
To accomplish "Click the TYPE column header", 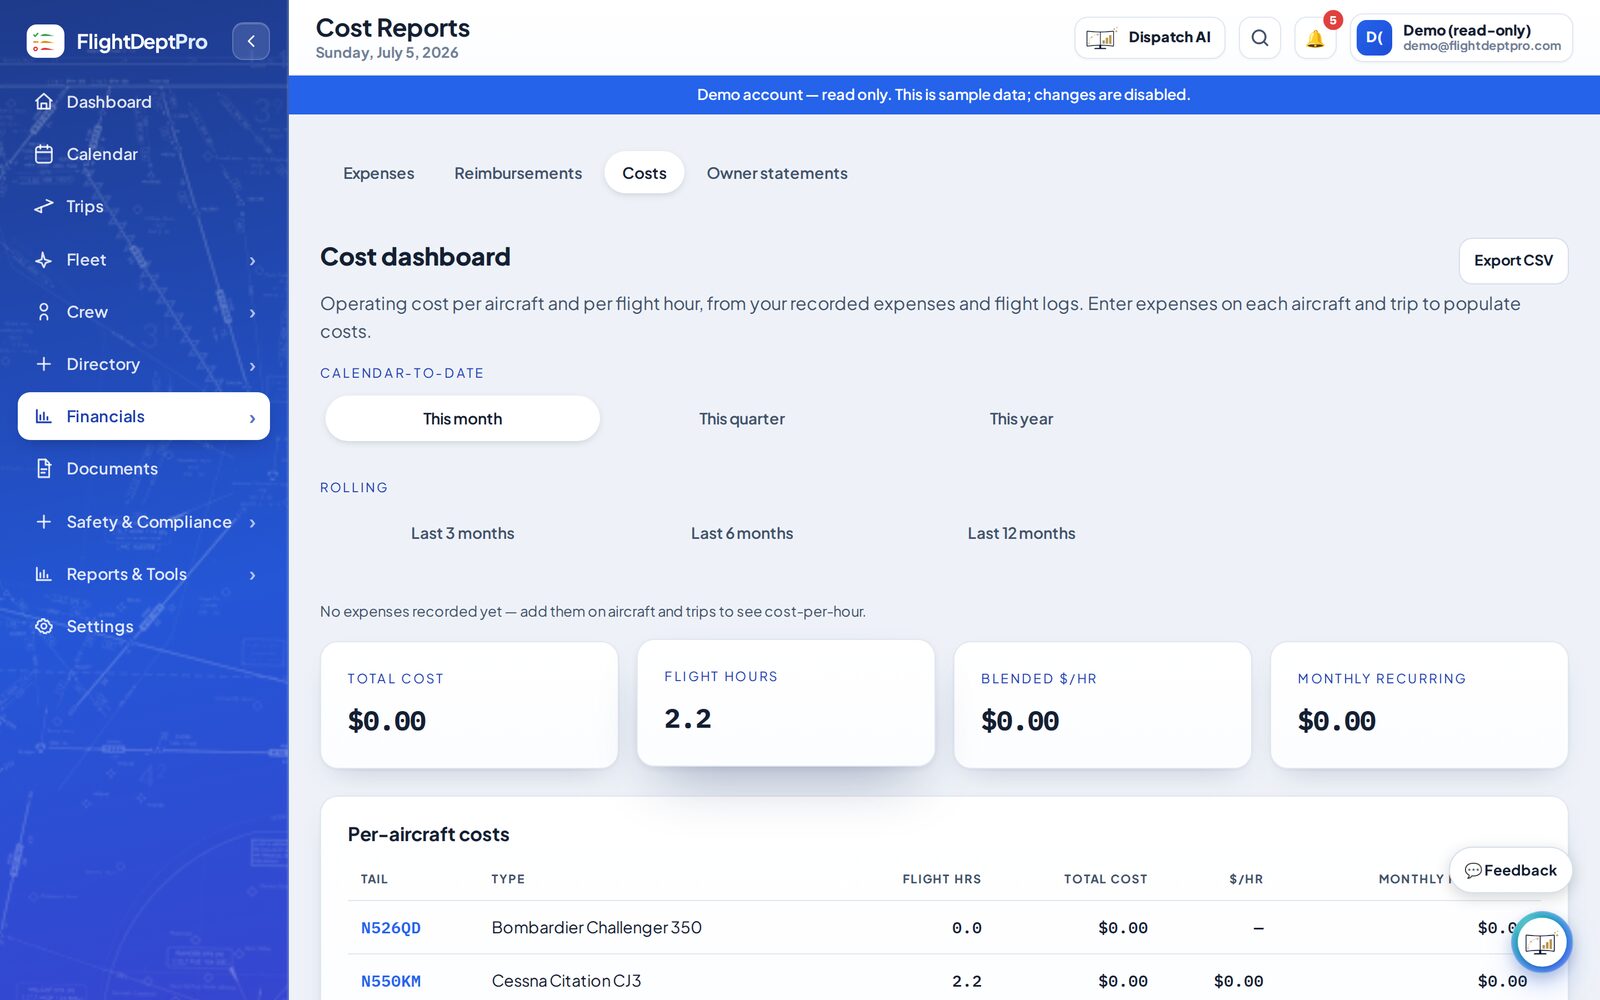I will tap(508, 879).
